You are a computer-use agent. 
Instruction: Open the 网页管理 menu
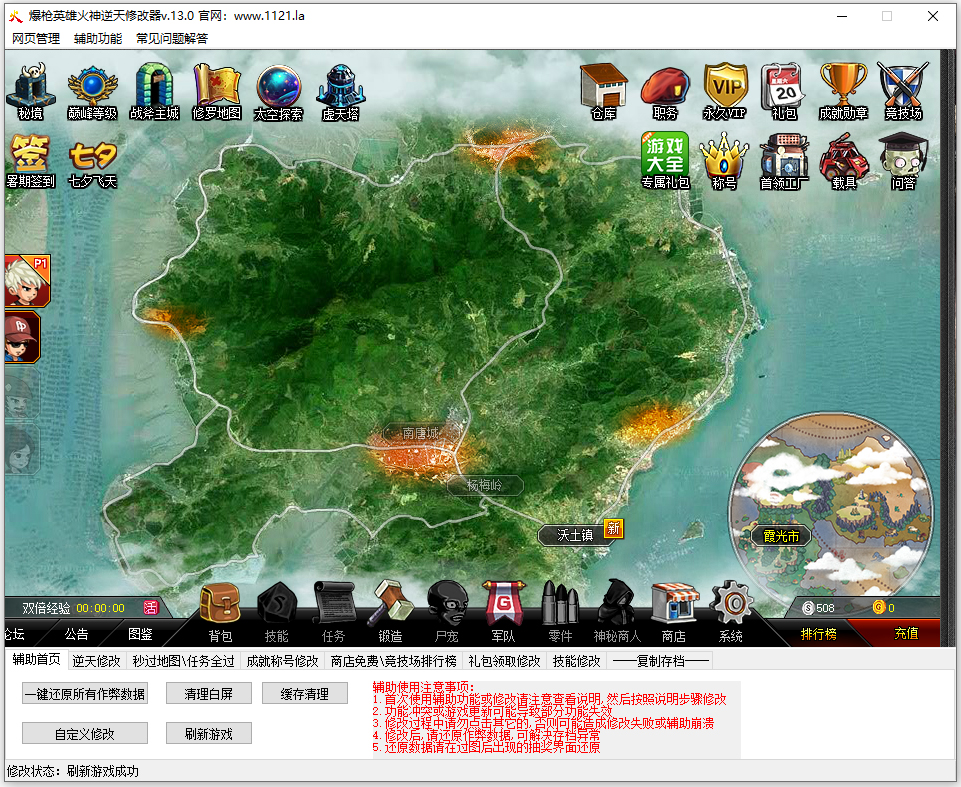tap(36, 39)
